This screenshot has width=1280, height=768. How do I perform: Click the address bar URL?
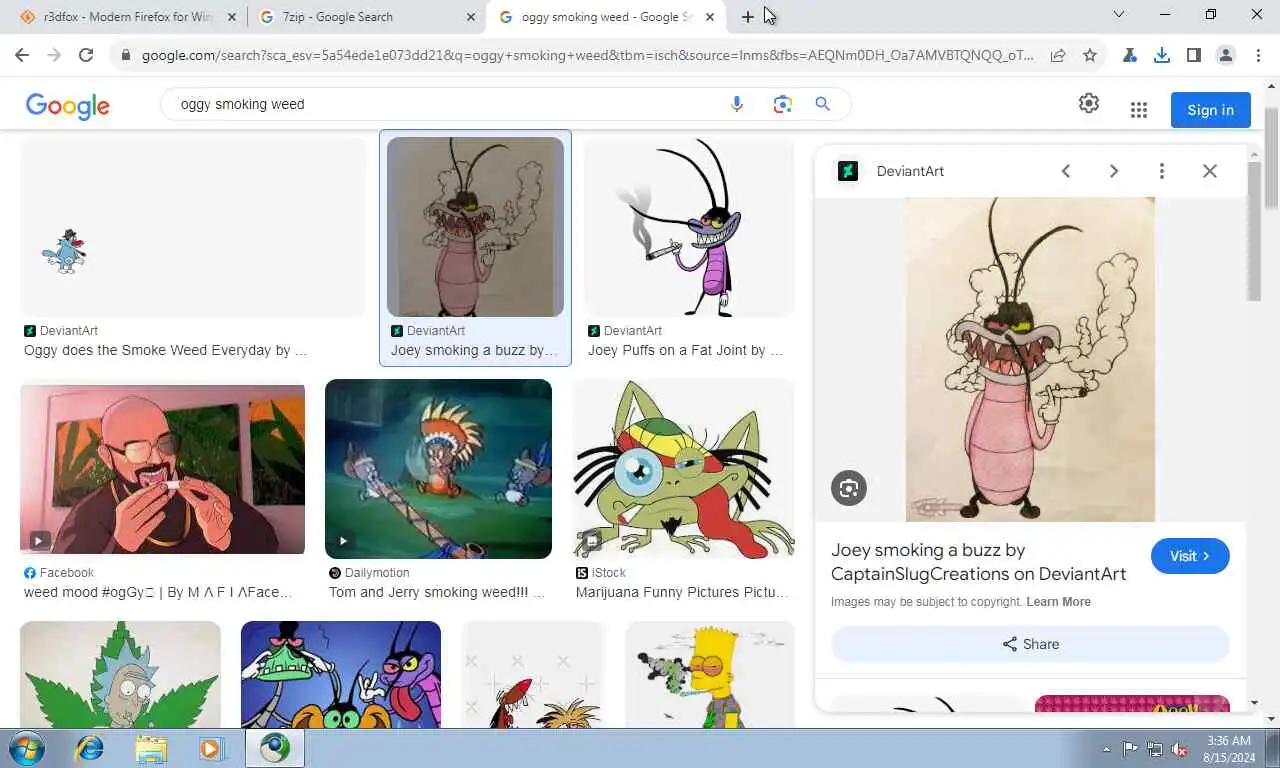588,55
